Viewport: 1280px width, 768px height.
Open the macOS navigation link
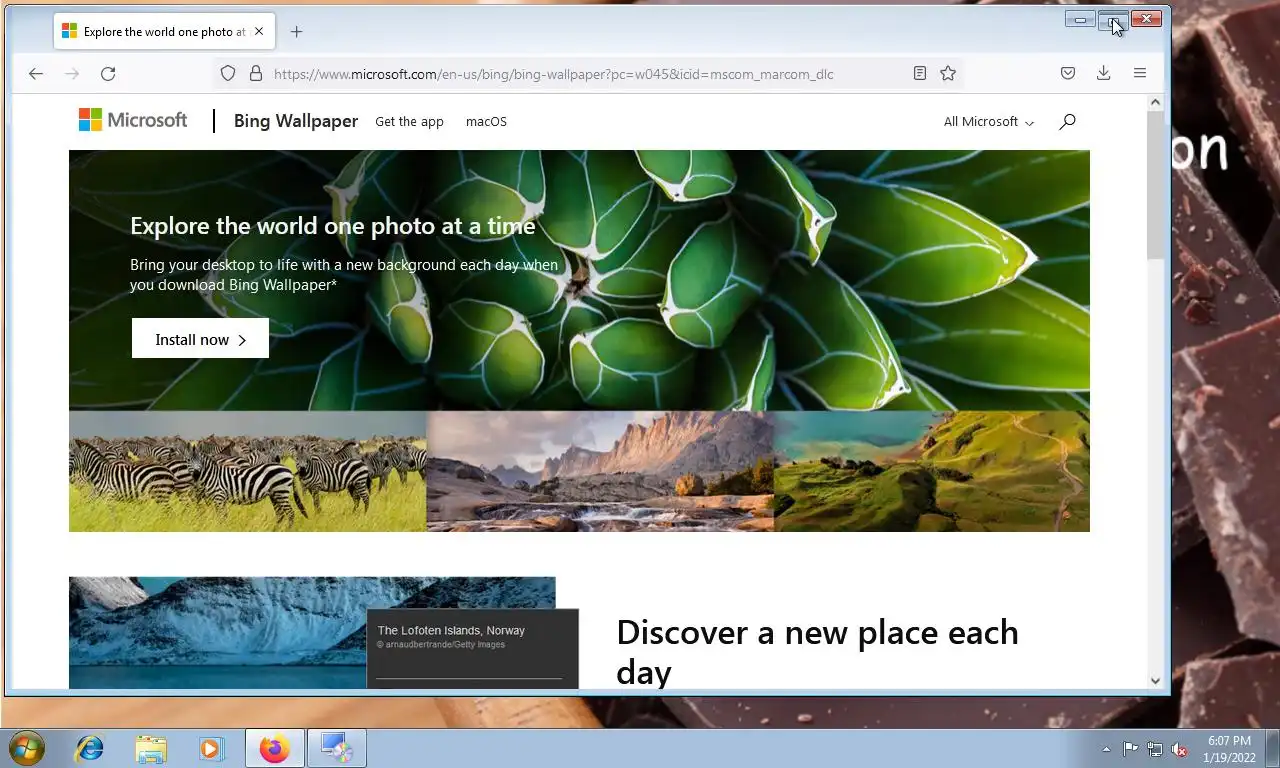(486, 121)
